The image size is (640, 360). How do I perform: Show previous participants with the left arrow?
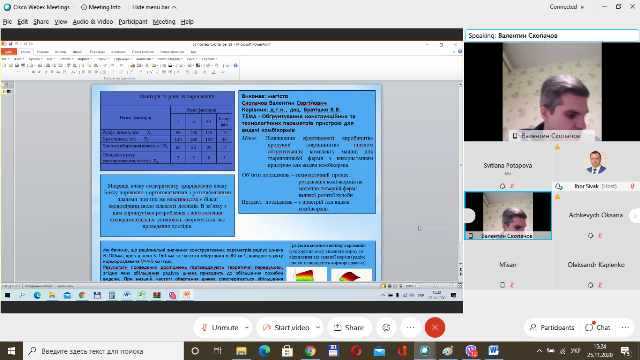pos(469,216)
